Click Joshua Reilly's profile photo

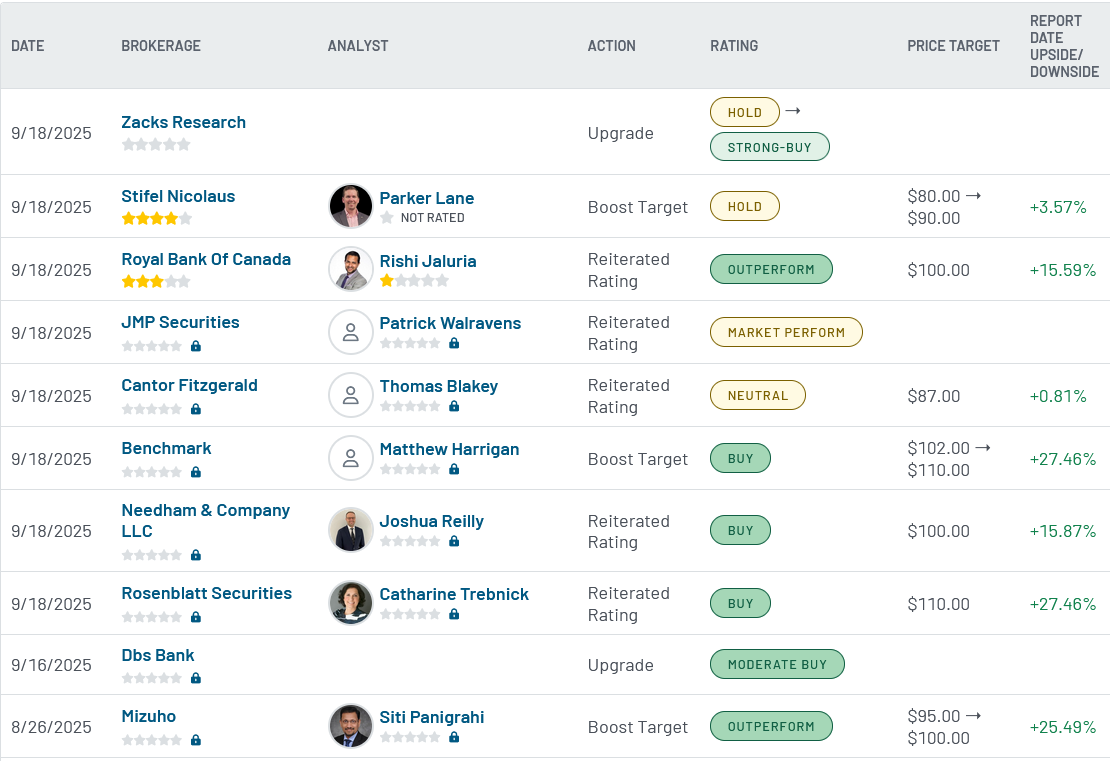click(x=350, y=530)
